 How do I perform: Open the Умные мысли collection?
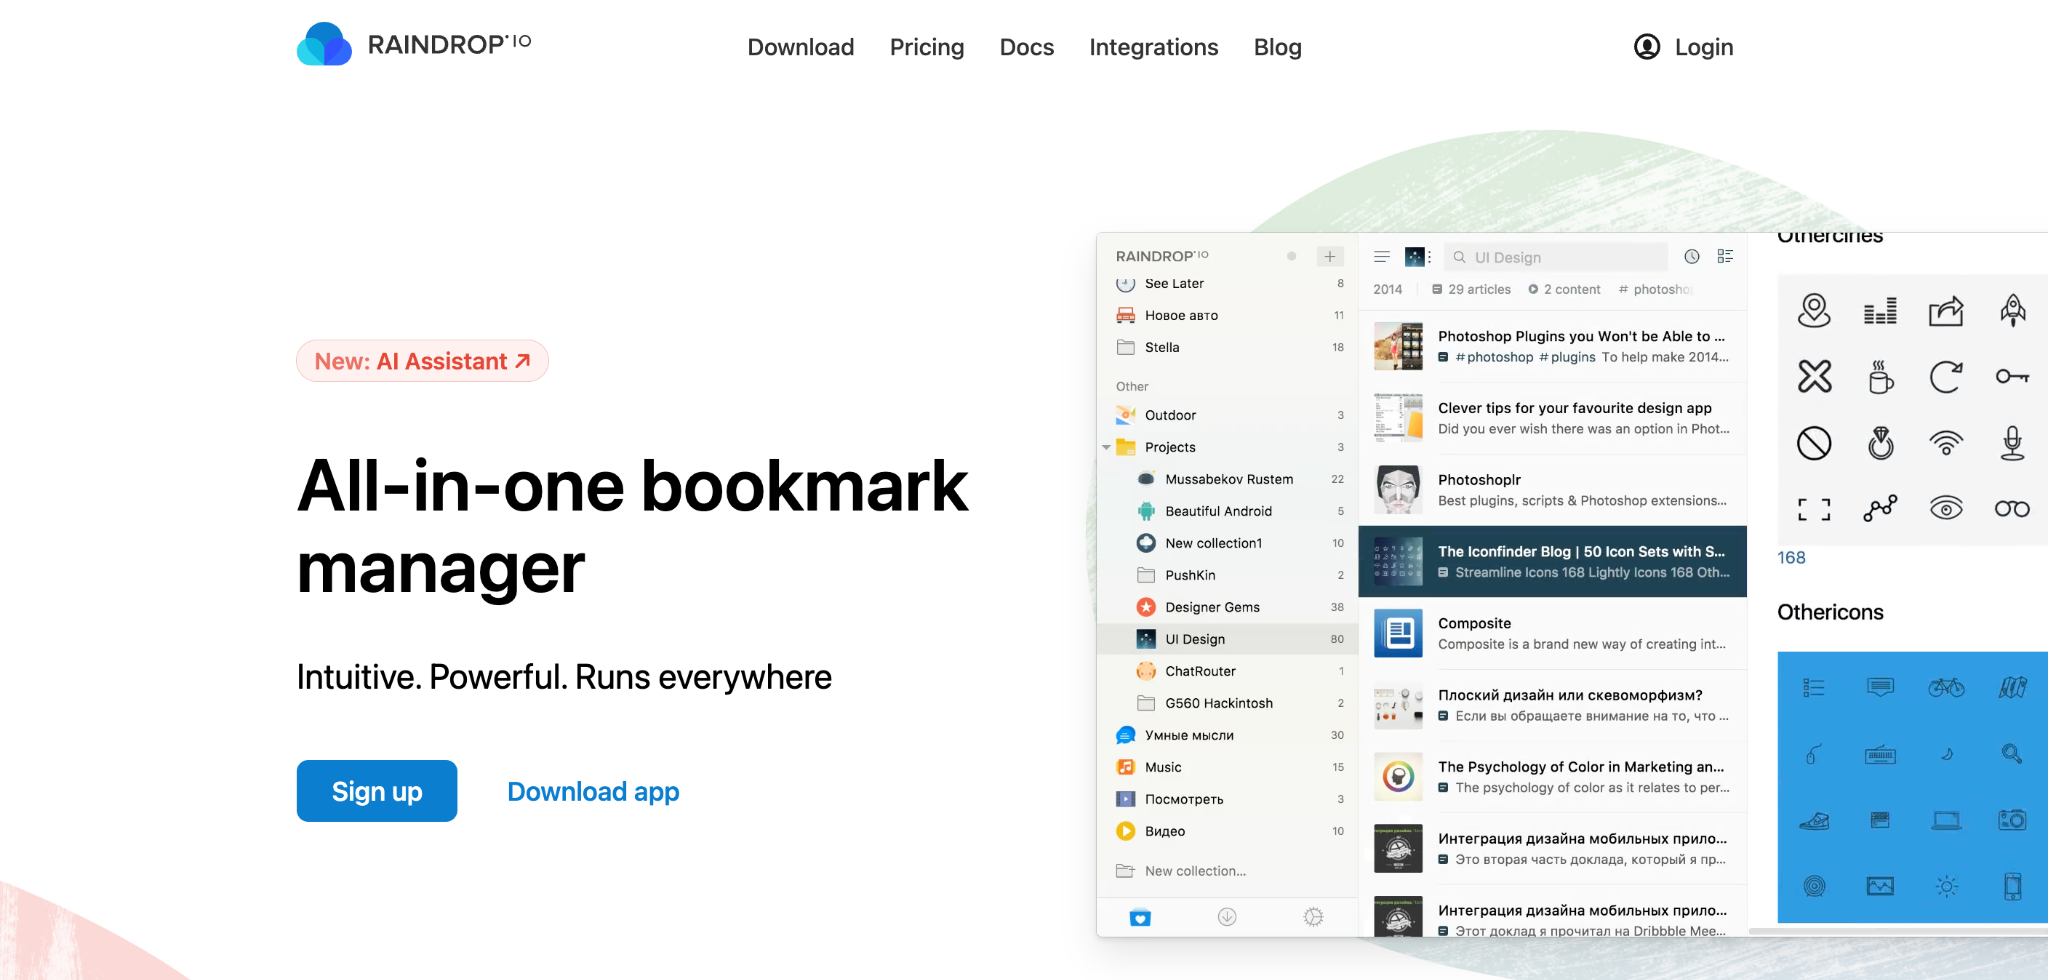click(x=1227, y=735)
